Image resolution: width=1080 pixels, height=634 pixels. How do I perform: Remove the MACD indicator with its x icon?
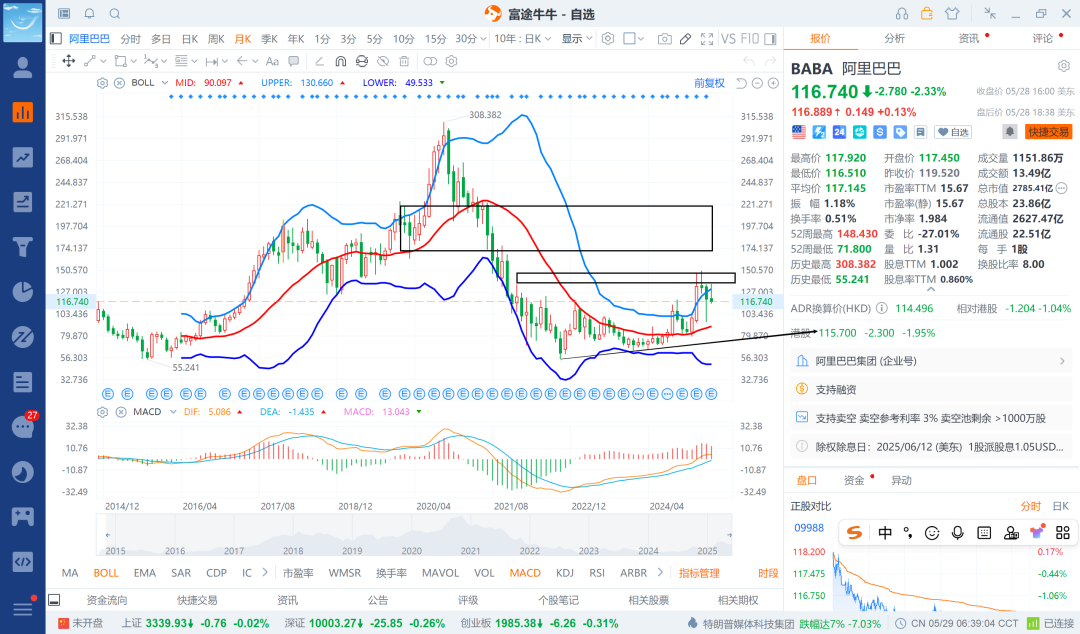121,412
